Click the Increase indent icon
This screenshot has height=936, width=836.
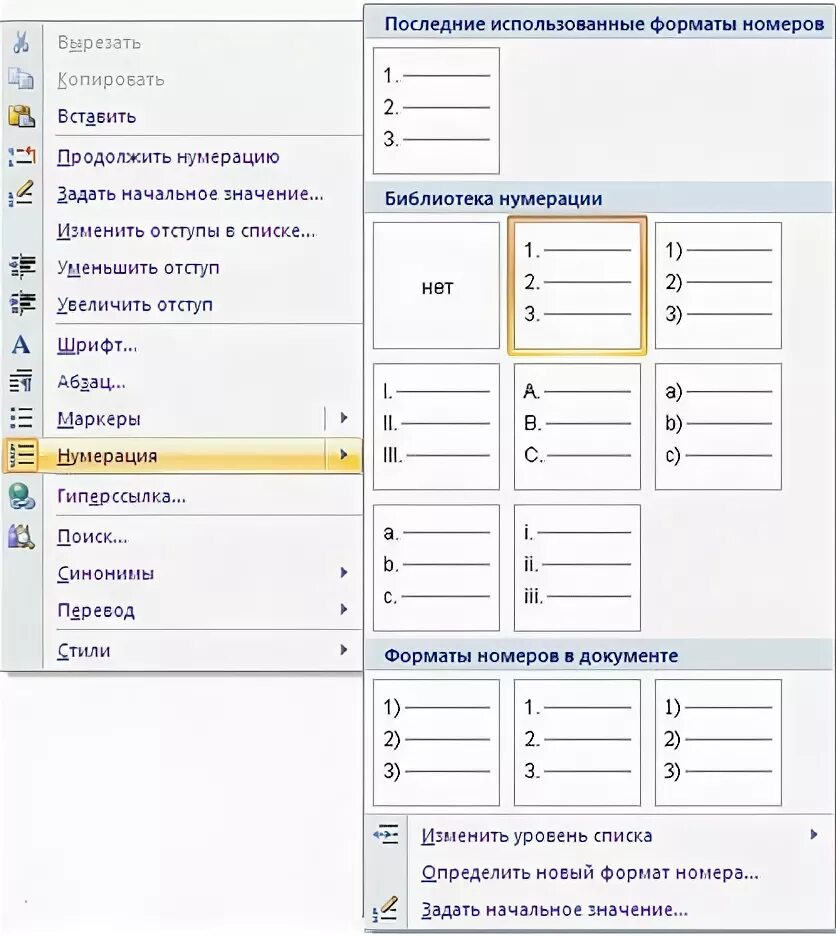(x=23, y=303)
